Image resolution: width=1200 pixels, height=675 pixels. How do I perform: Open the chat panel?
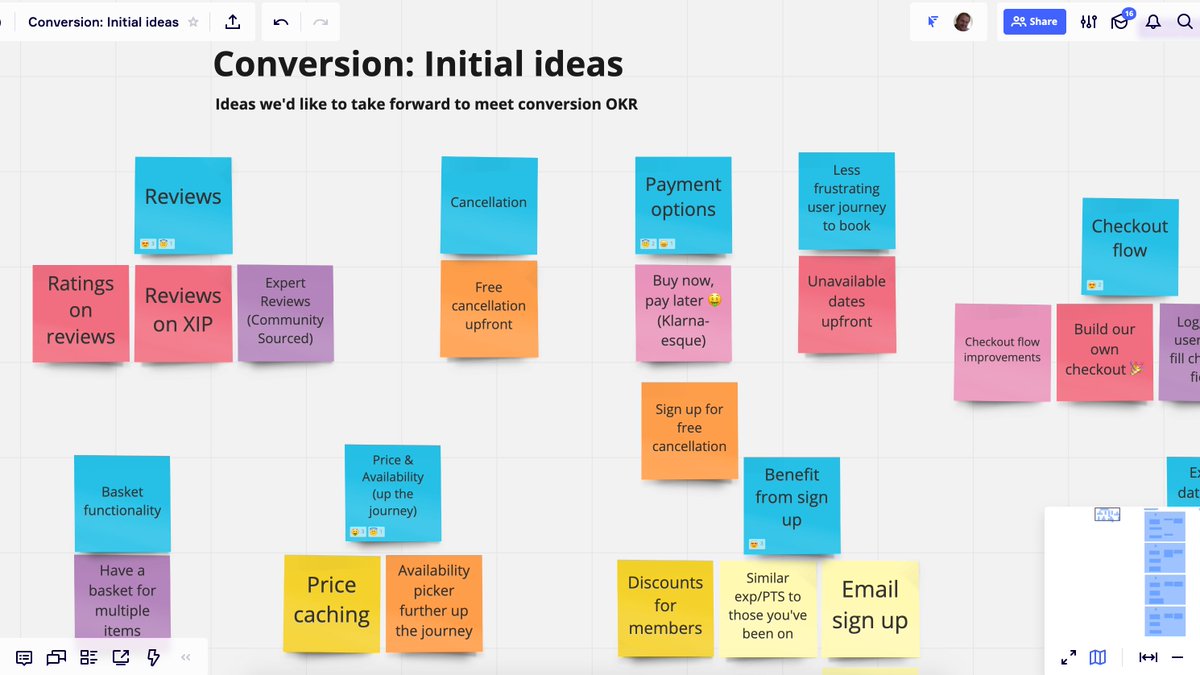pyautogui.click(x=56, y=657)
